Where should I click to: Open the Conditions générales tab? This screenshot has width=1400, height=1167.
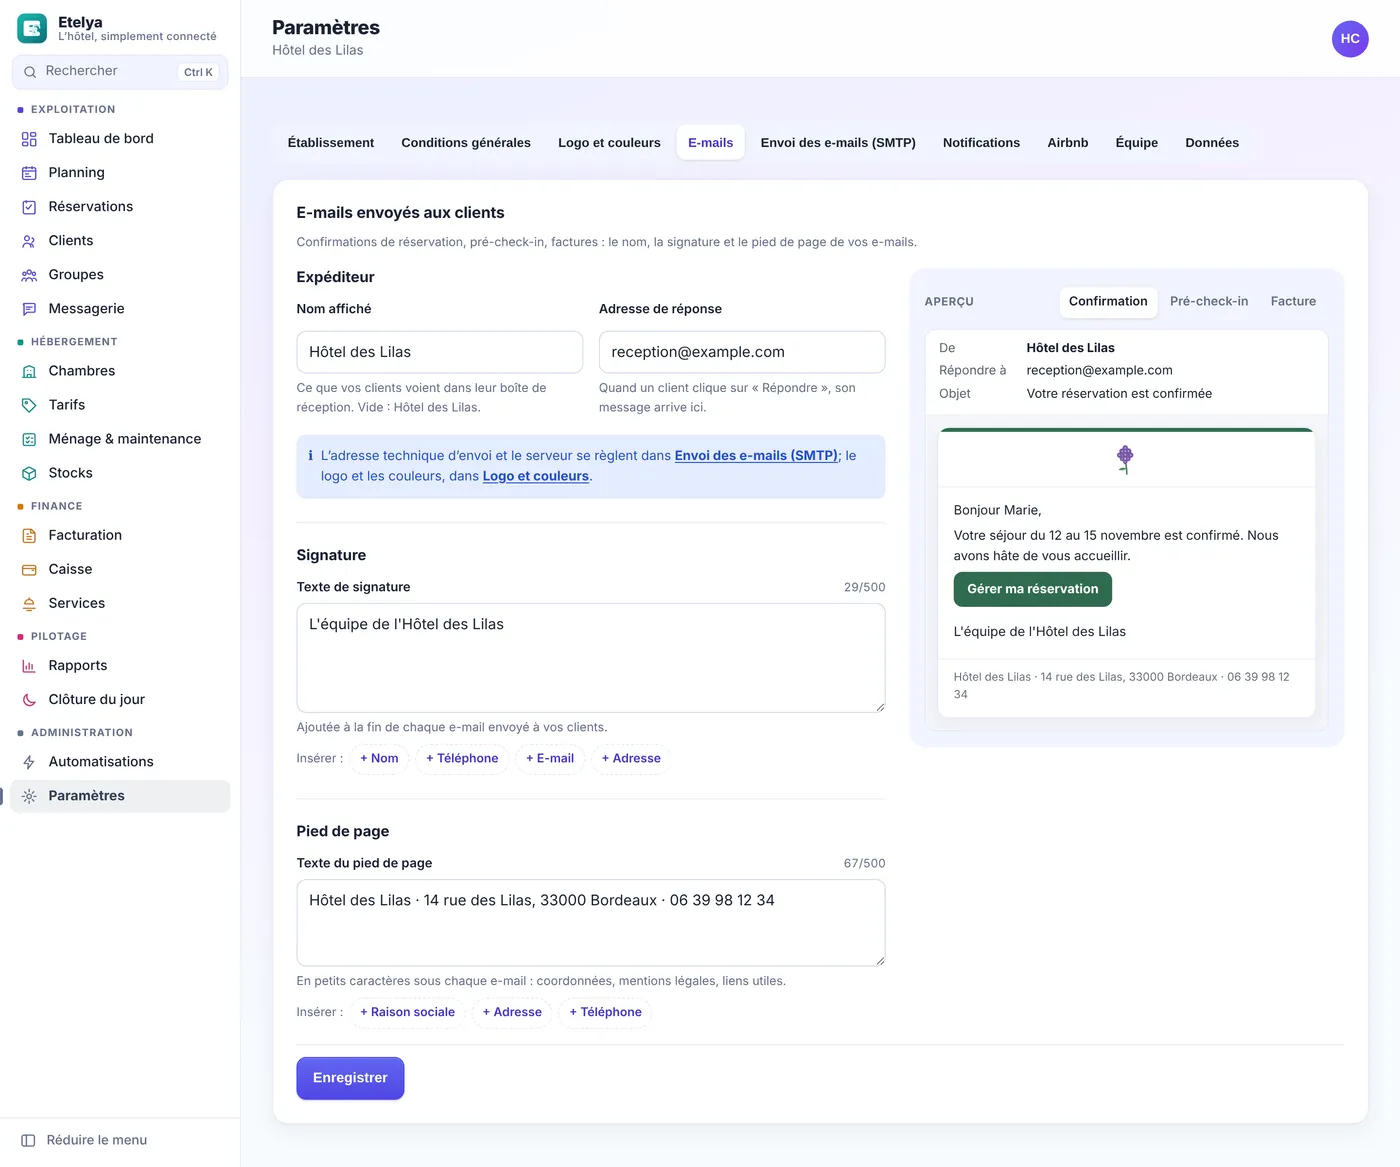tap(466, 143)
